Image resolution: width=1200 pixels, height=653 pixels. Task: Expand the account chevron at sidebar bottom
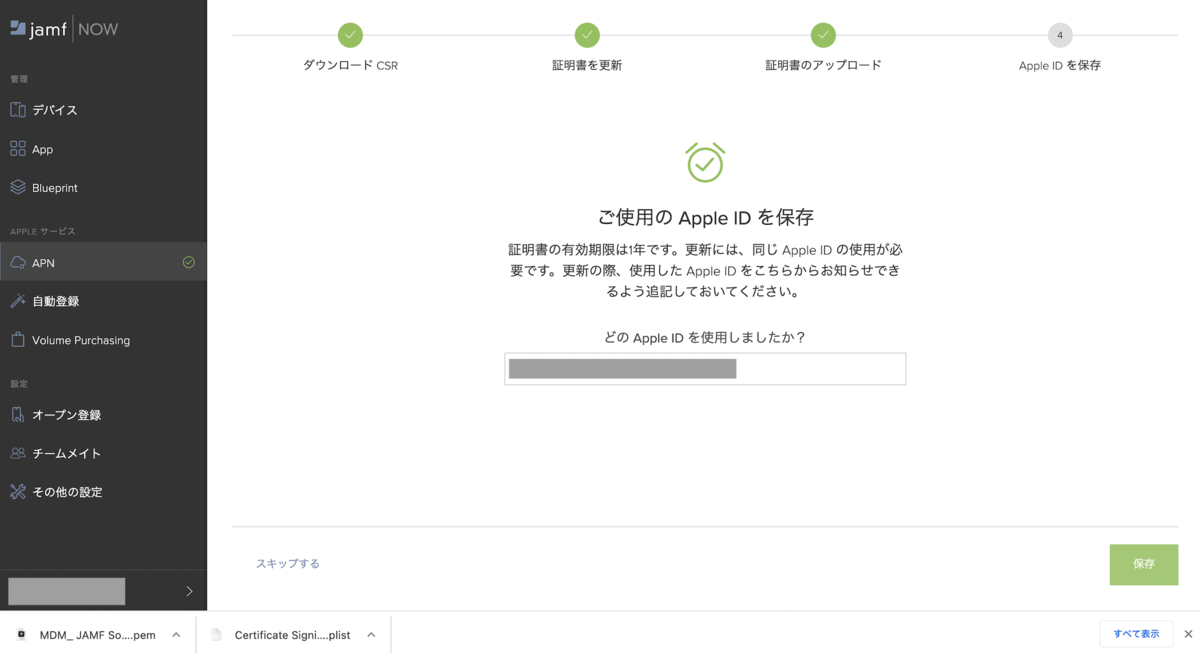[x=189, y=591]
